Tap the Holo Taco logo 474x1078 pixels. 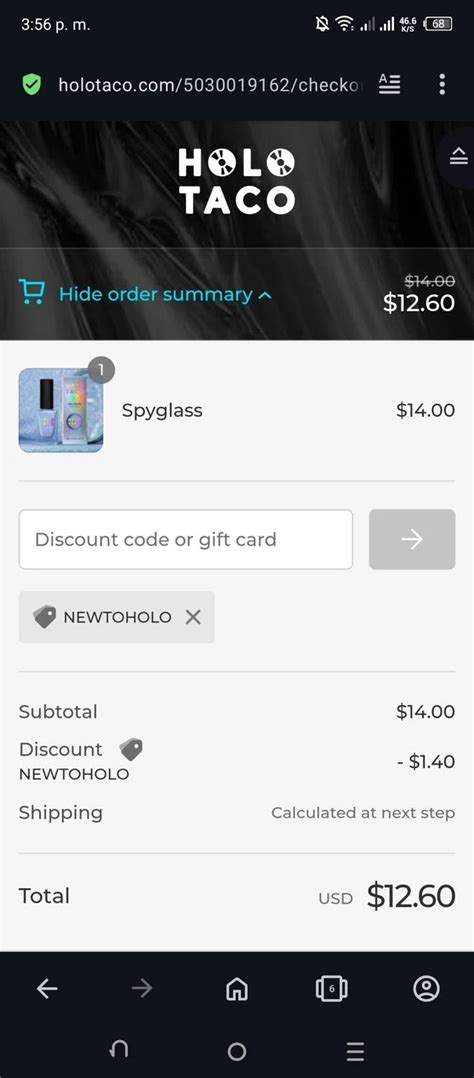[237, 182]
